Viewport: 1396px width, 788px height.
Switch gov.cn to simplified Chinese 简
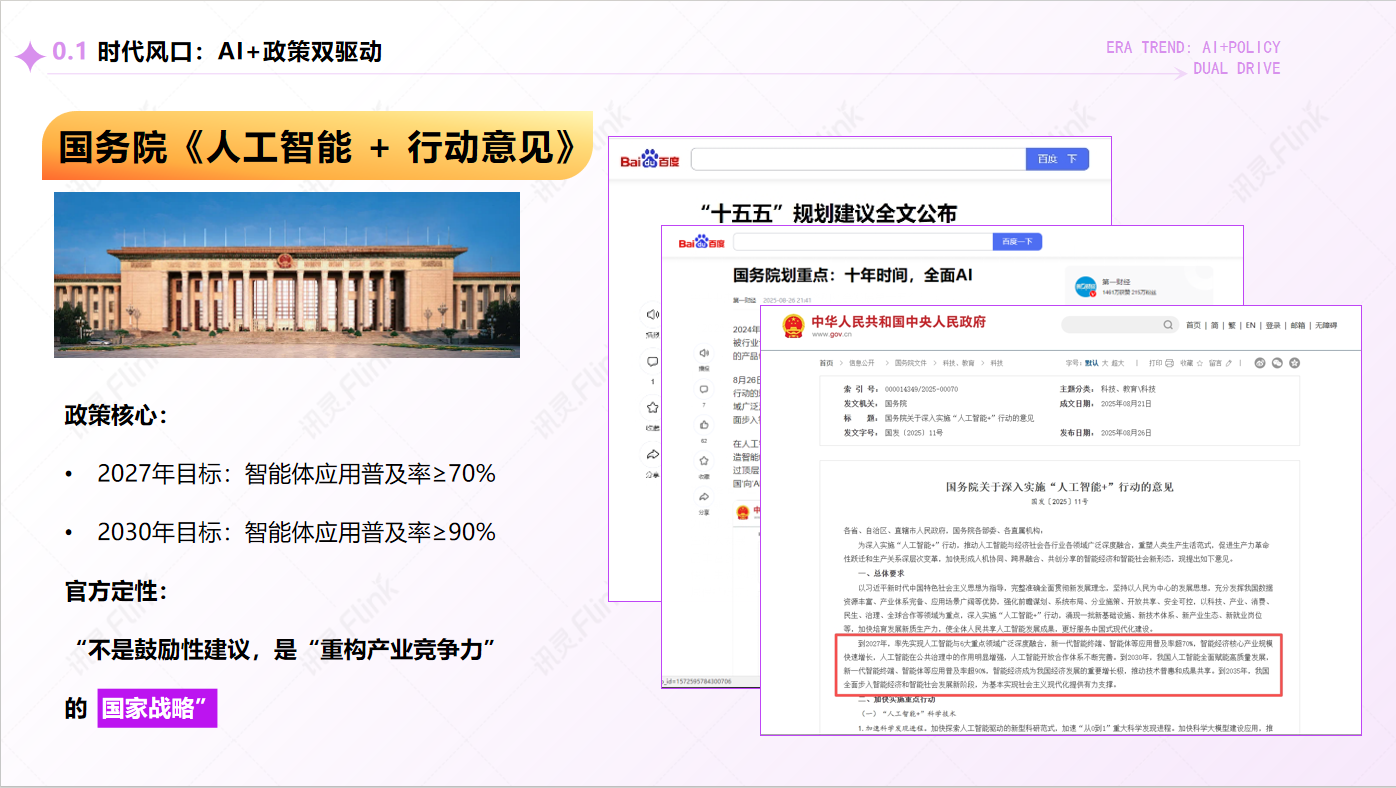click(1215, 325)
